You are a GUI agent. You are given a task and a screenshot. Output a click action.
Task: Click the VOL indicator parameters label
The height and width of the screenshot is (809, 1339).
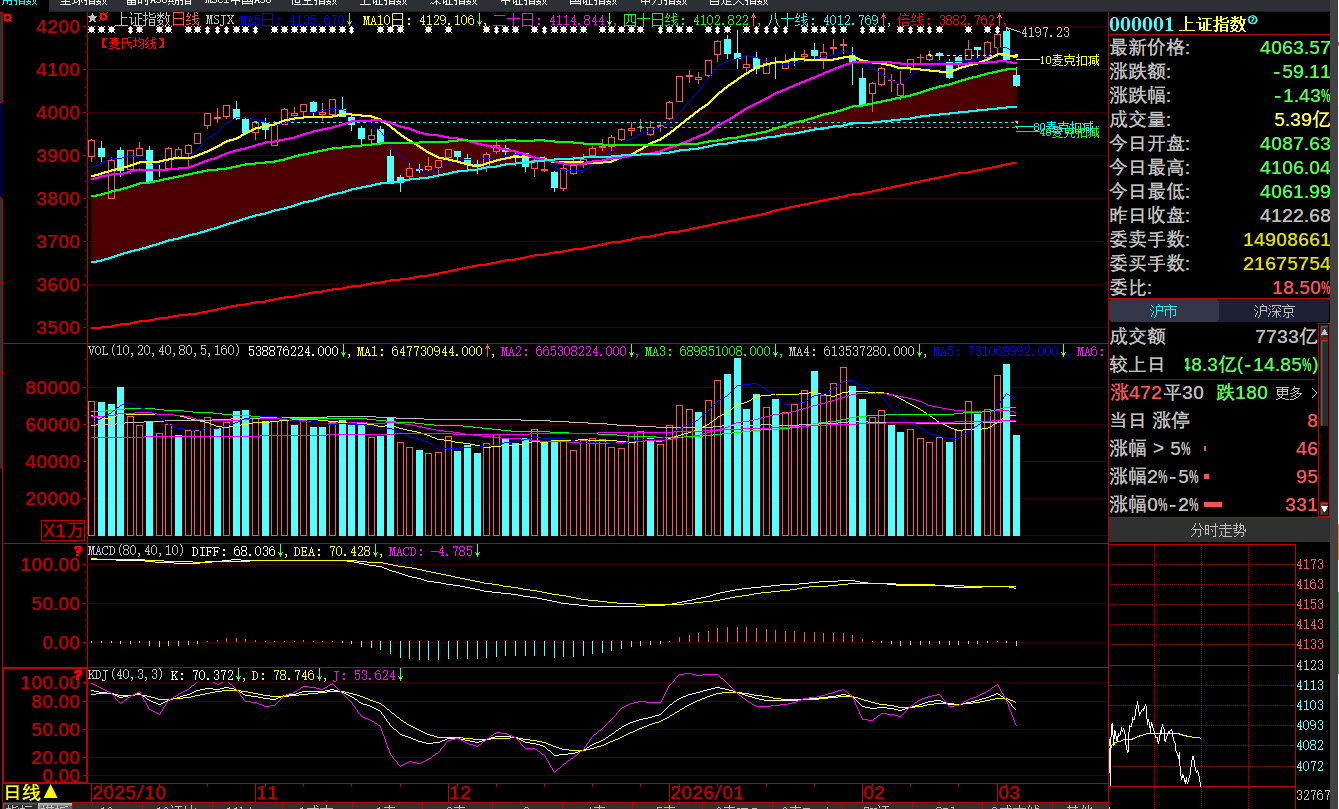tap(162, 351)
